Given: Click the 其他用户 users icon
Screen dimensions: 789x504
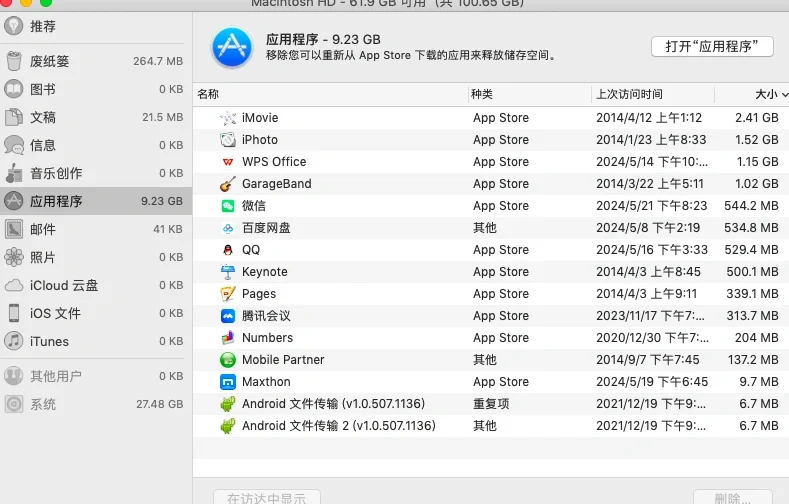Looking at the screenshot, I should 14,376.
